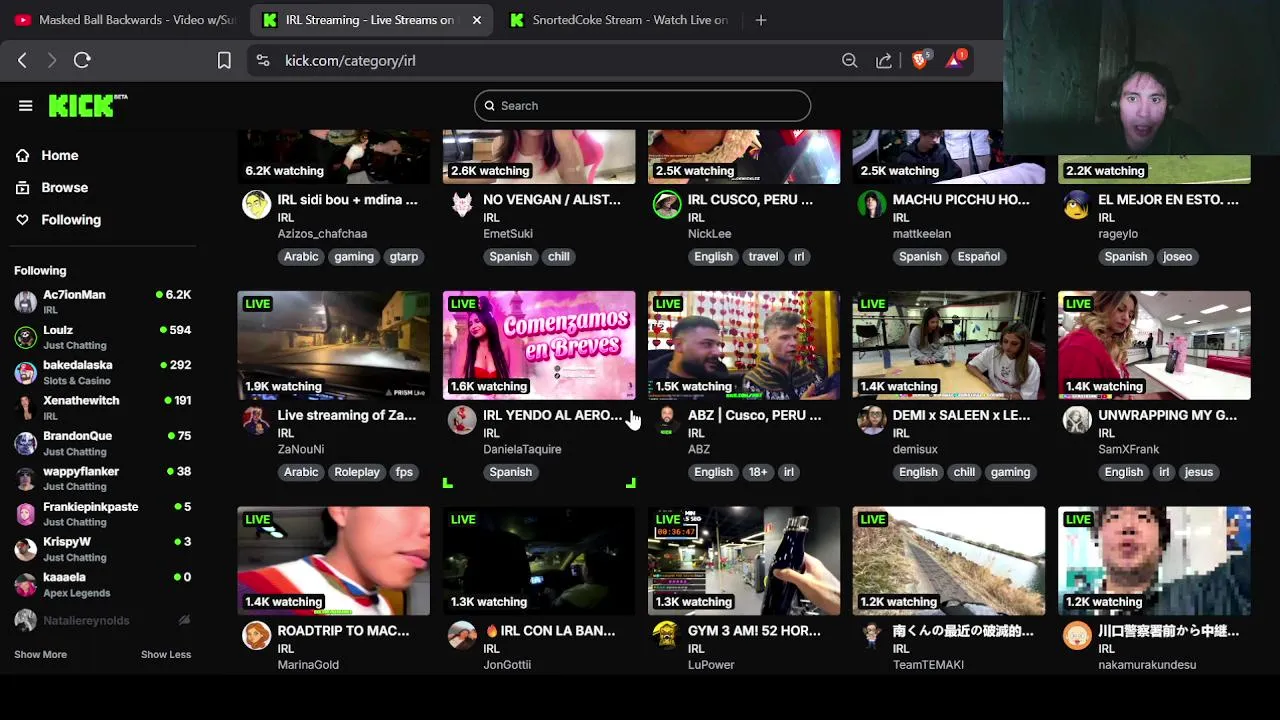This screenshot has height=720, width=1280.
Task: Click the zoom magnifier icon in address bar
Action: 849,60
